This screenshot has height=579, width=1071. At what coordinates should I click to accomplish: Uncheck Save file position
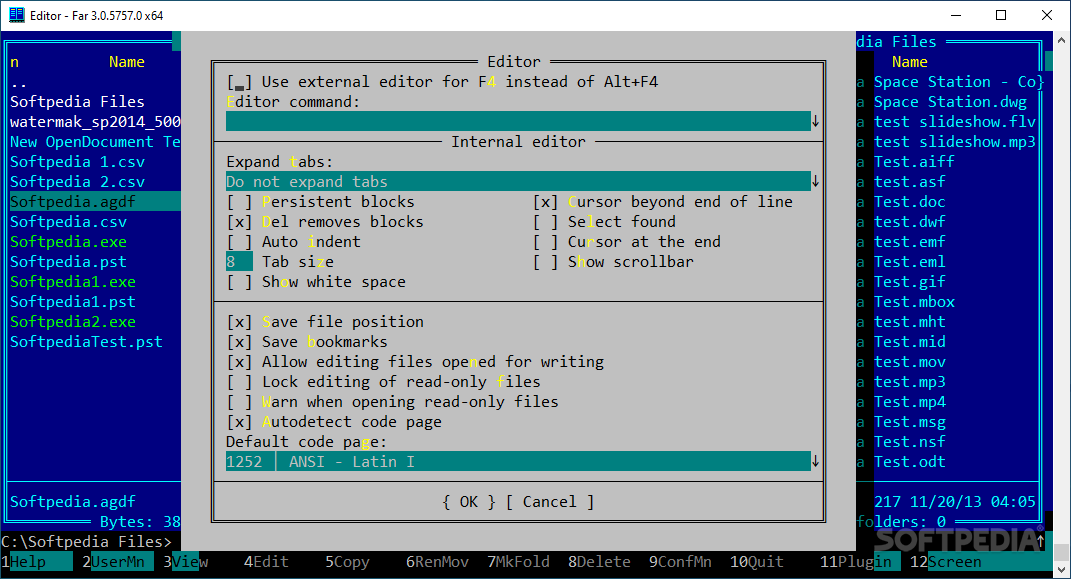(239, 322)
